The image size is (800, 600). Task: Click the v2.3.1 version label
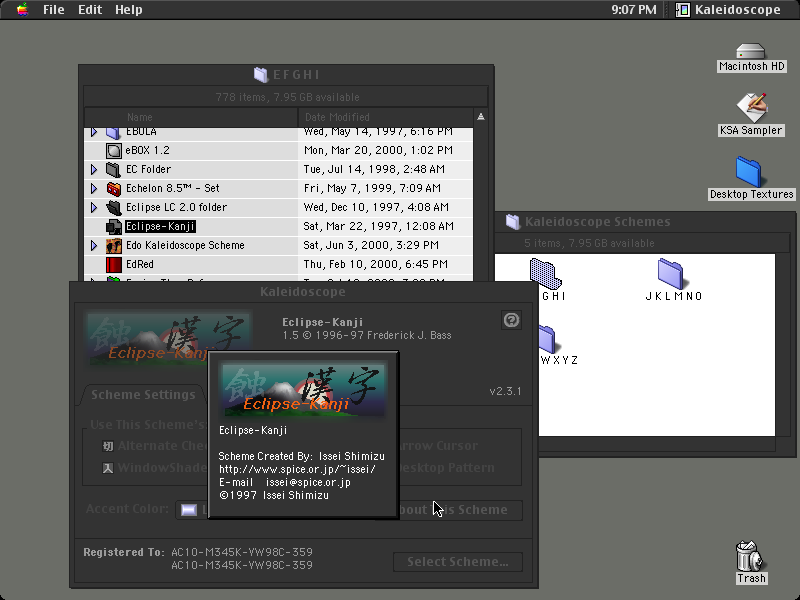tap(505, 391)
